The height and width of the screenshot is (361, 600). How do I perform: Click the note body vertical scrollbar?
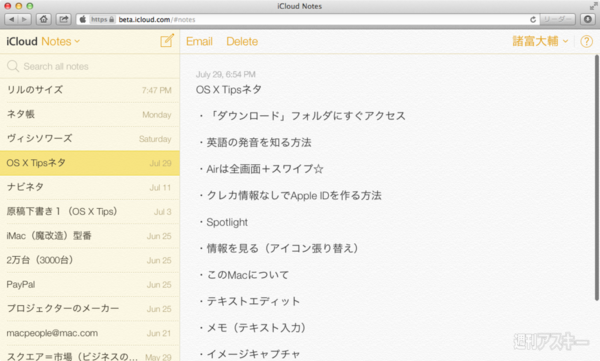596,178
